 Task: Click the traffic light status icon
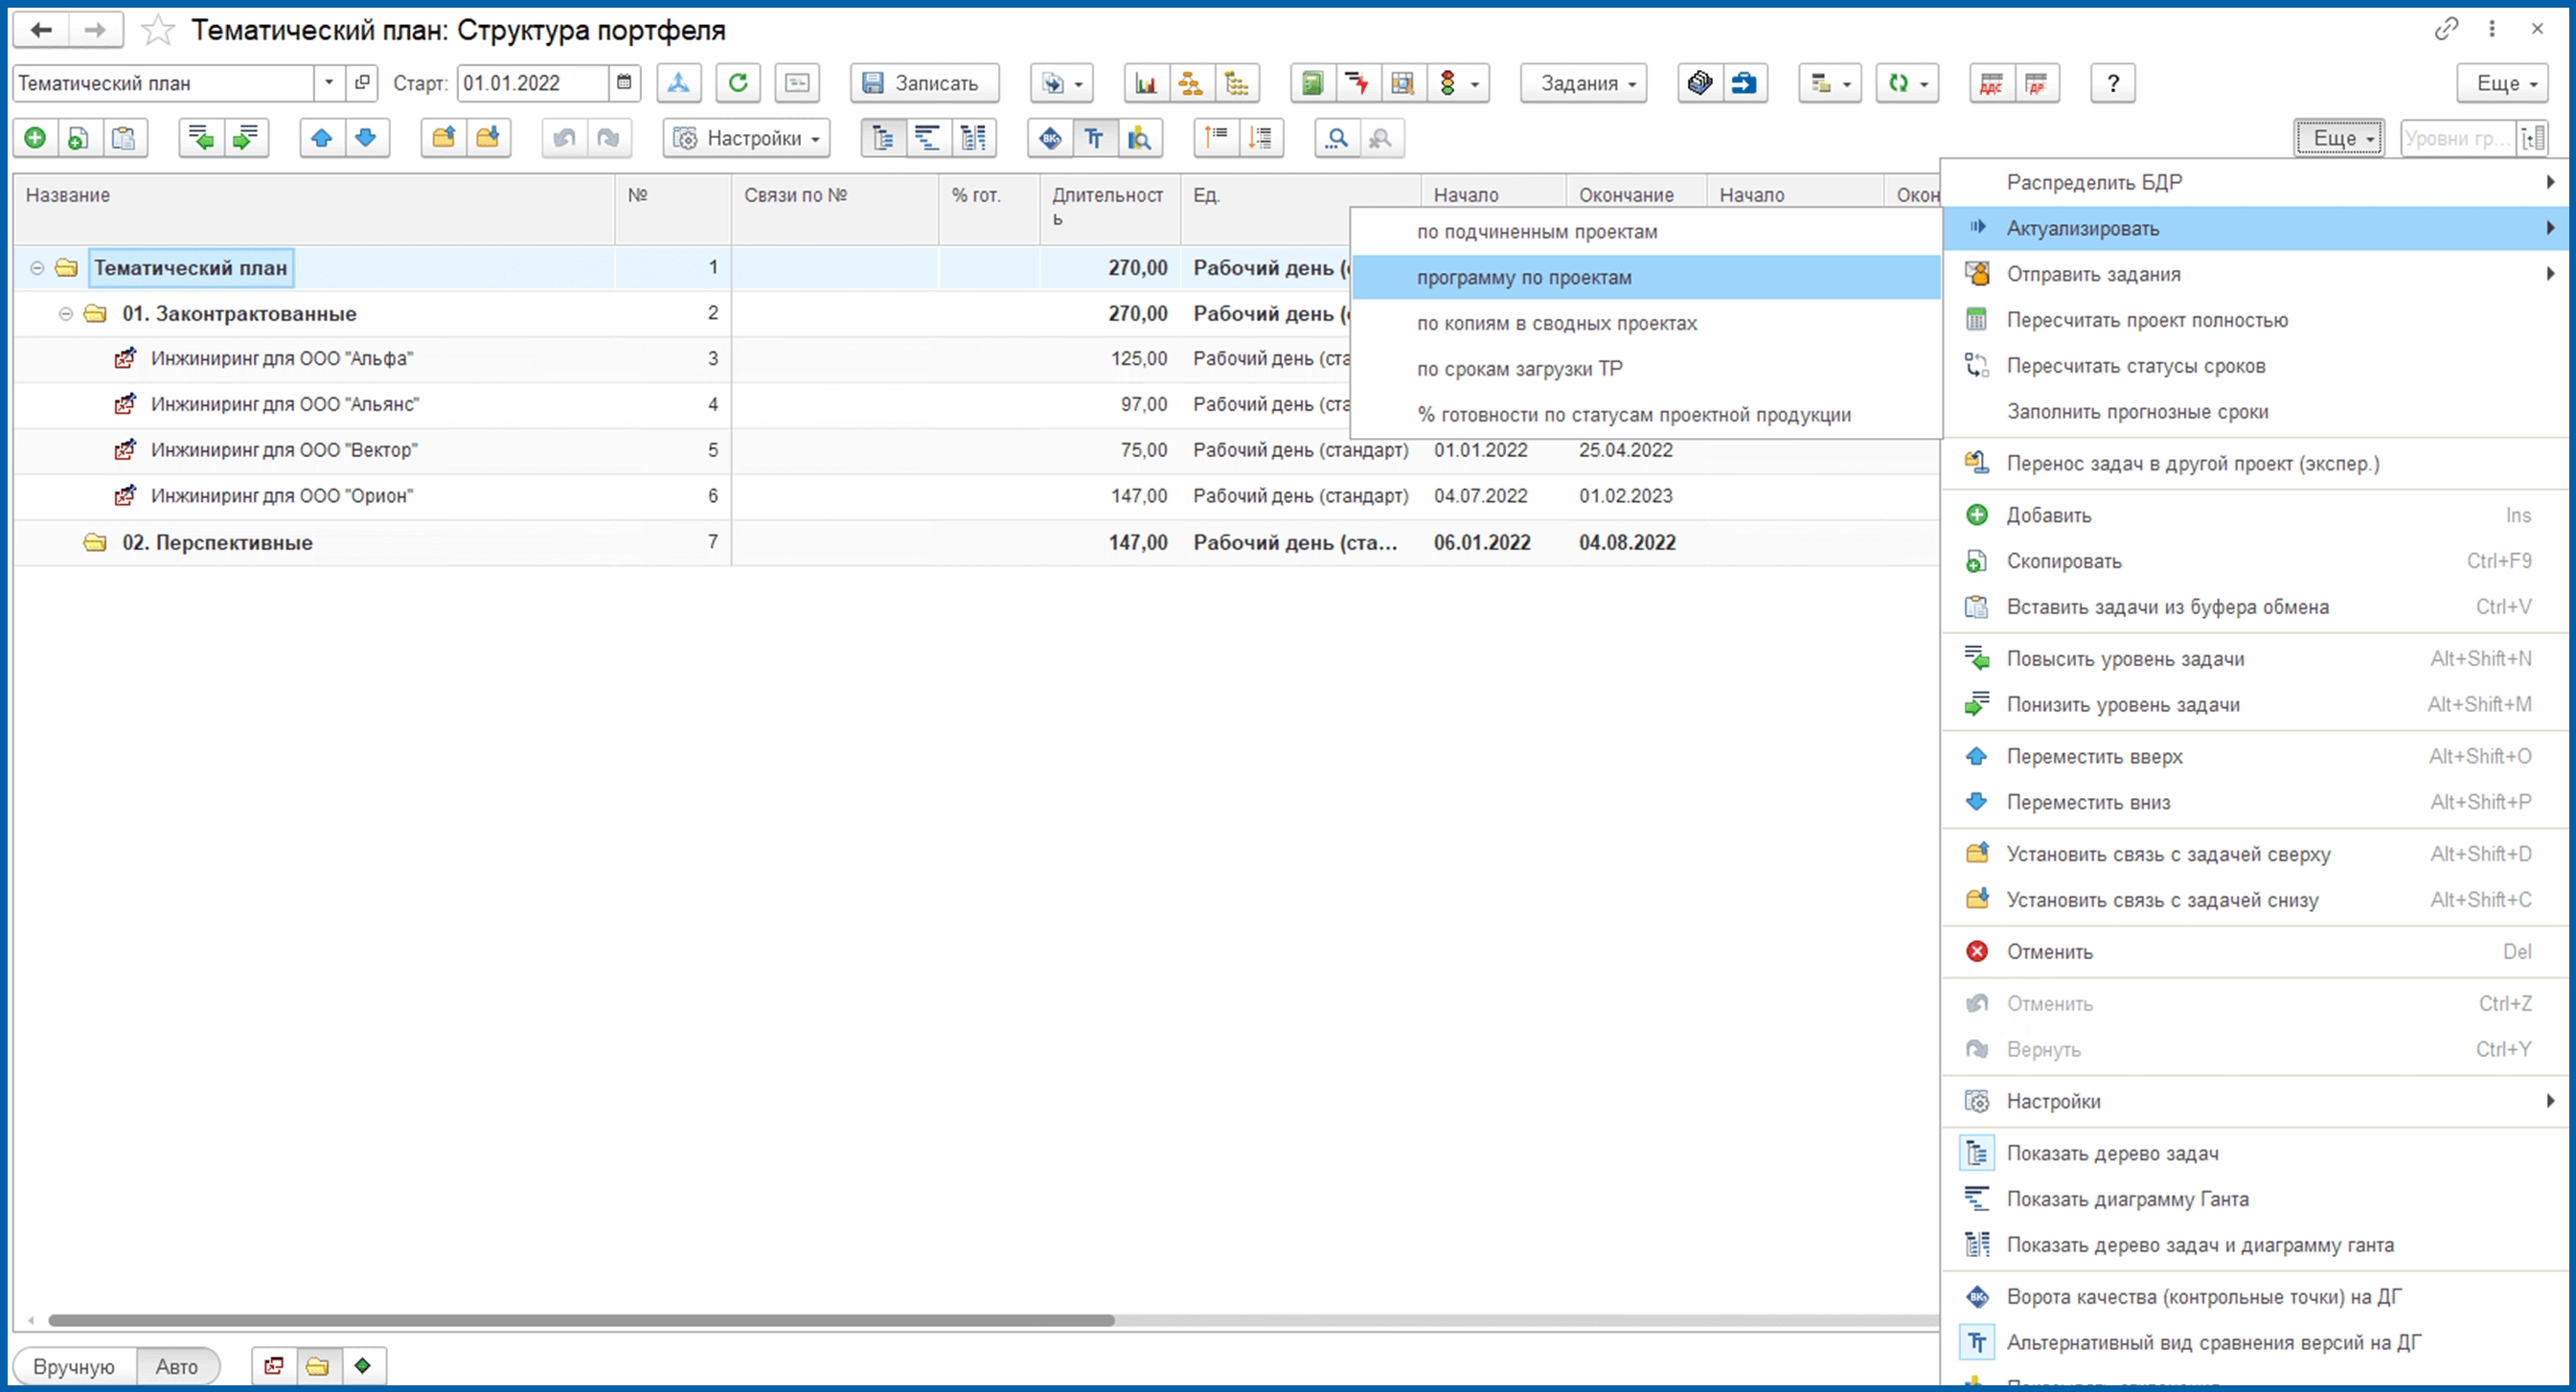pos(1447,83)
